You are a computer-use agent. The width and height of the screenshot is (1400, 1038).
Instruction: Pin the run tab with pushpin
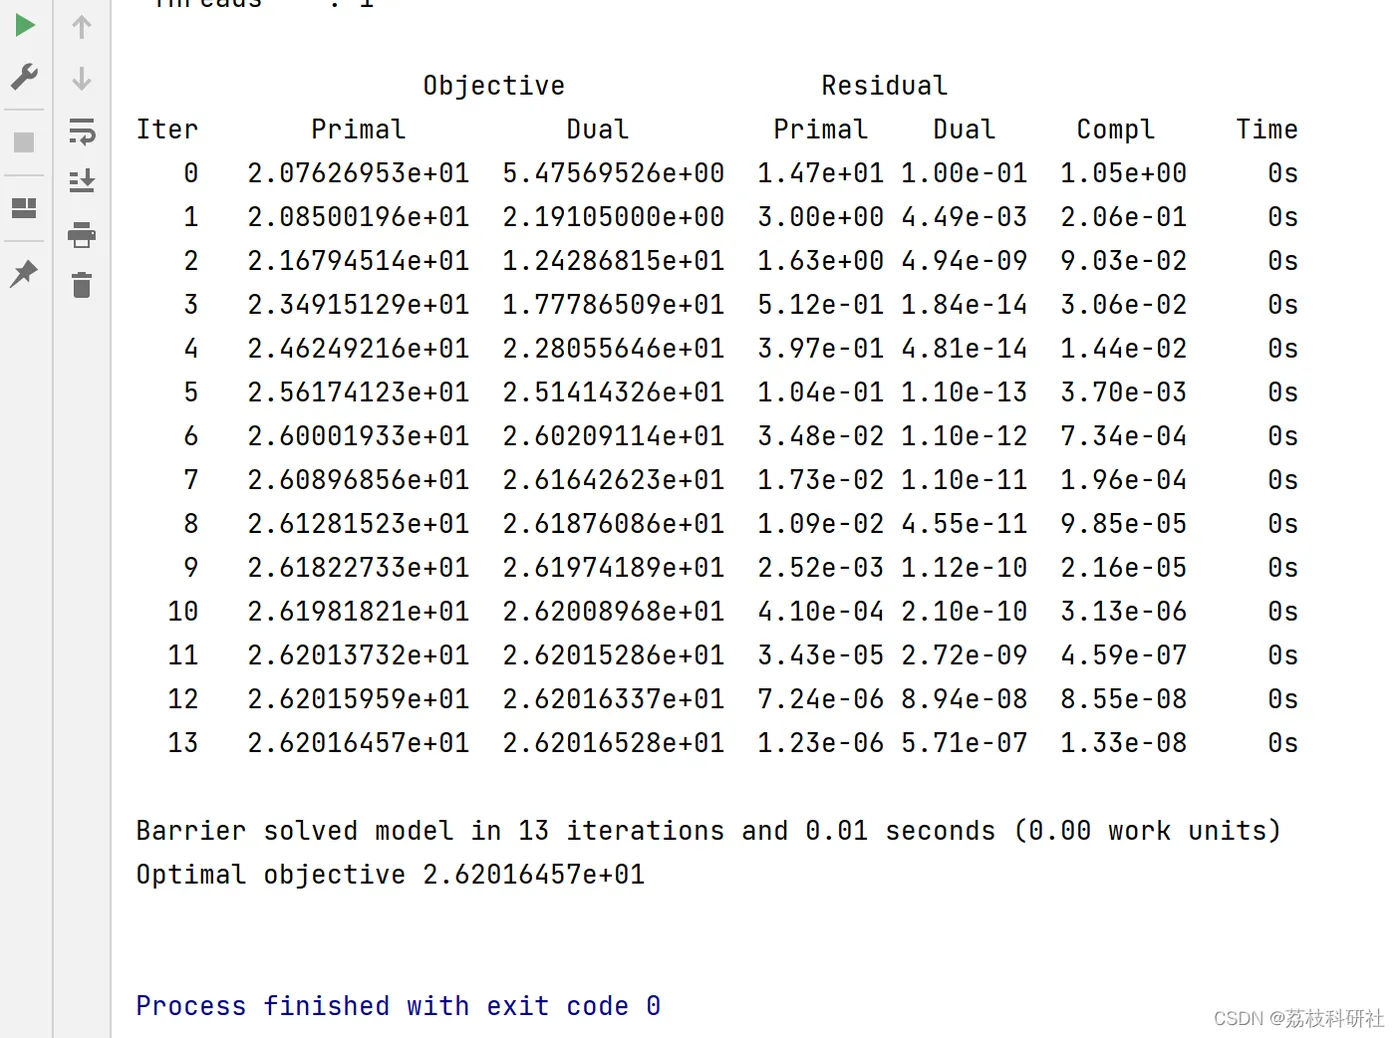click(24, 273)
